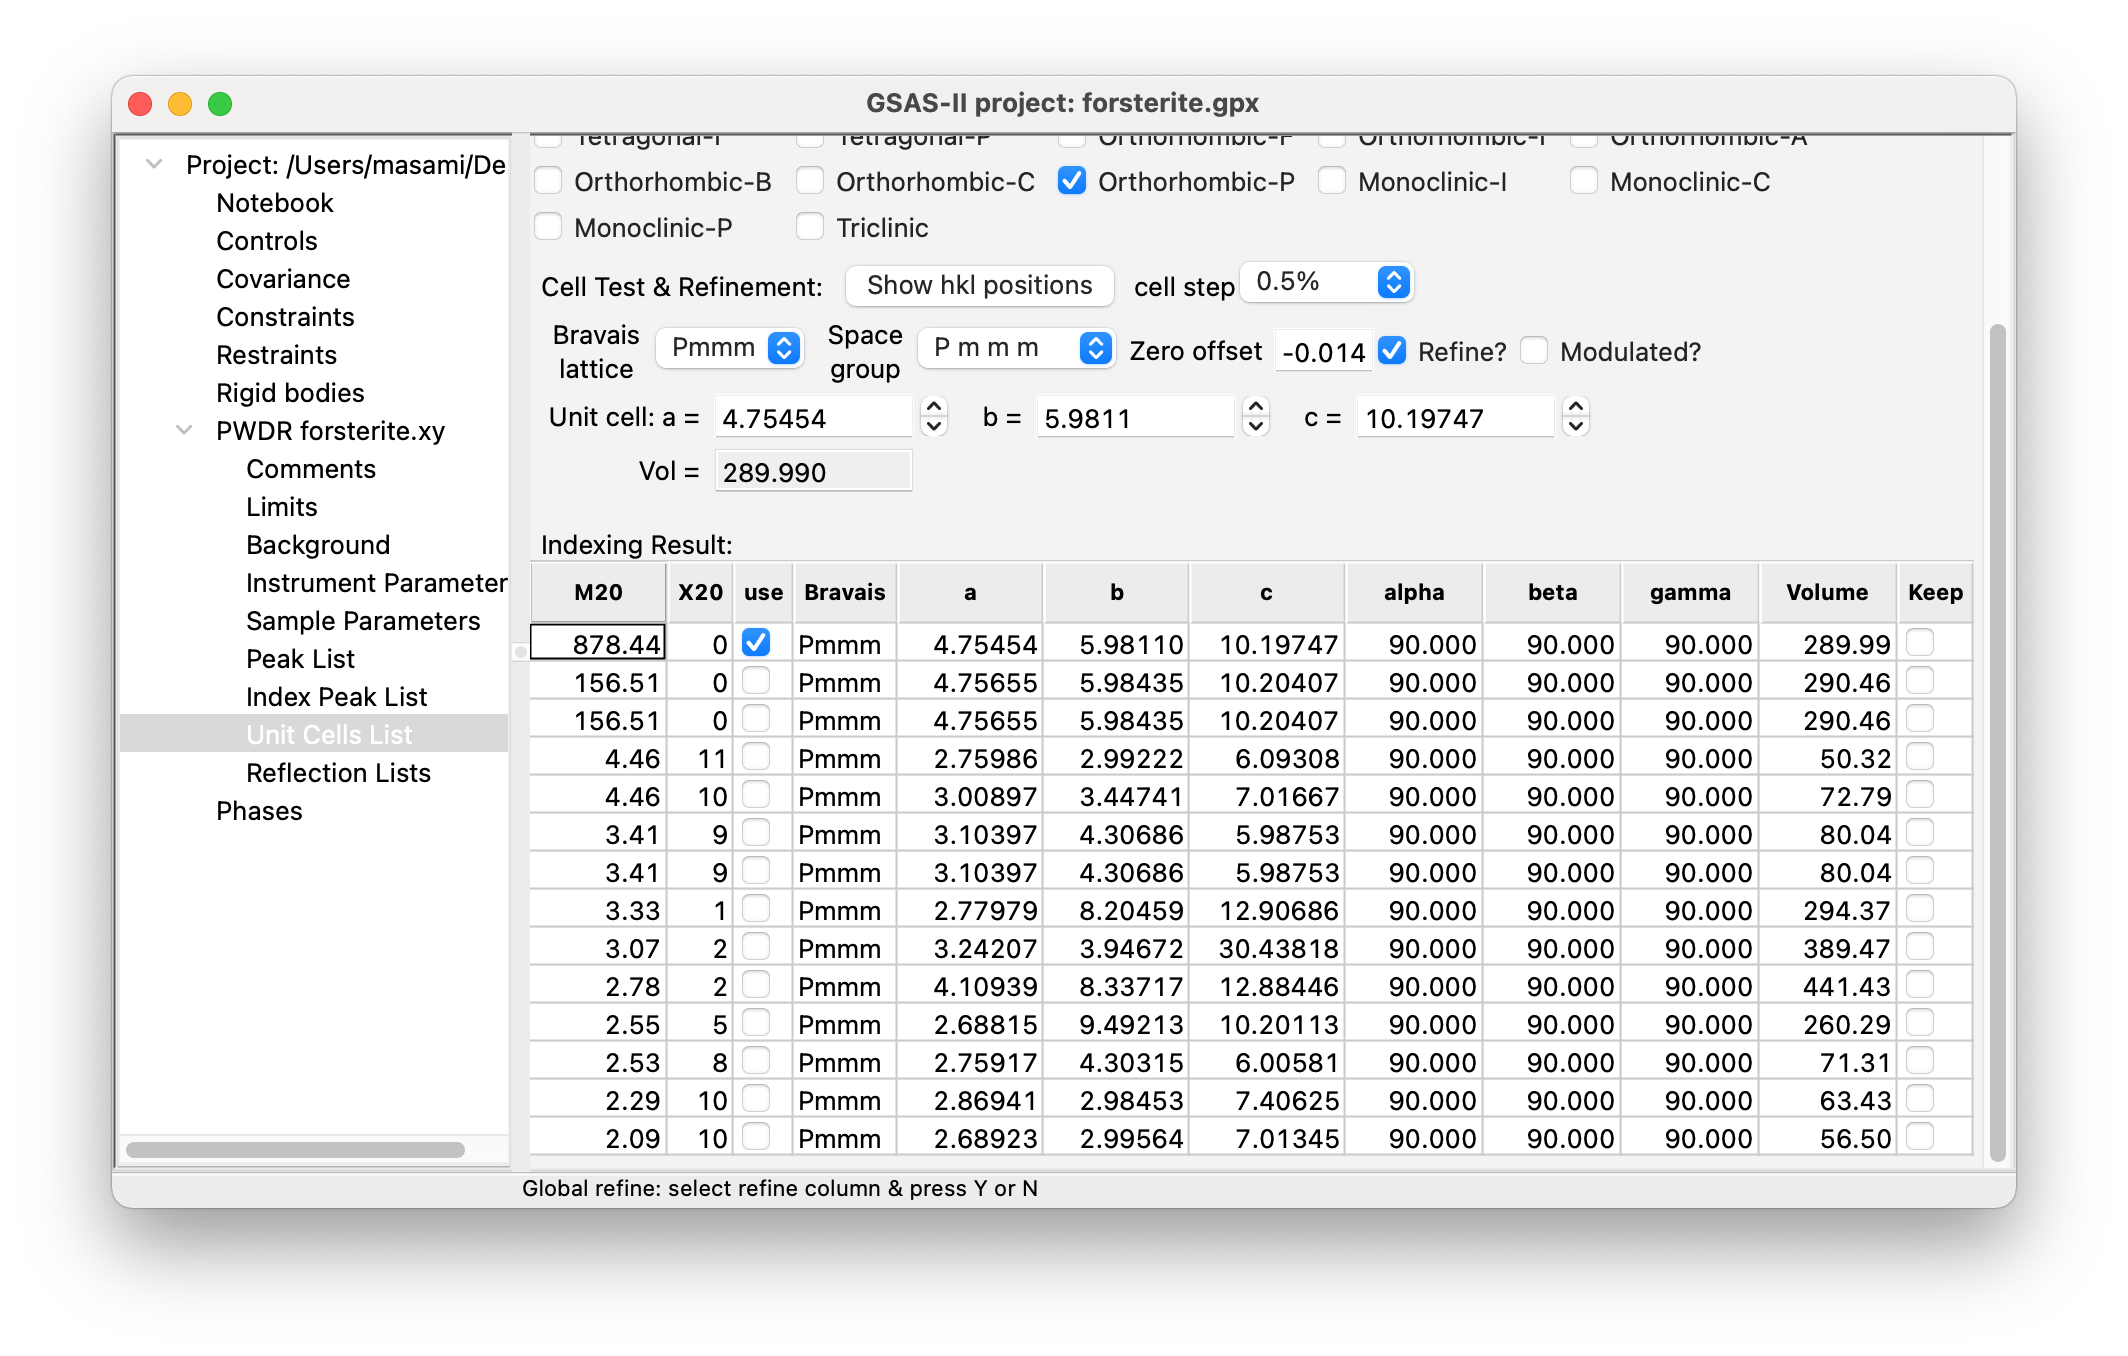Viewport: 2128px width, 1356px height.
Task: Click the Zero offset input field
Action: pyautogui.click(x=1322, y=352)
